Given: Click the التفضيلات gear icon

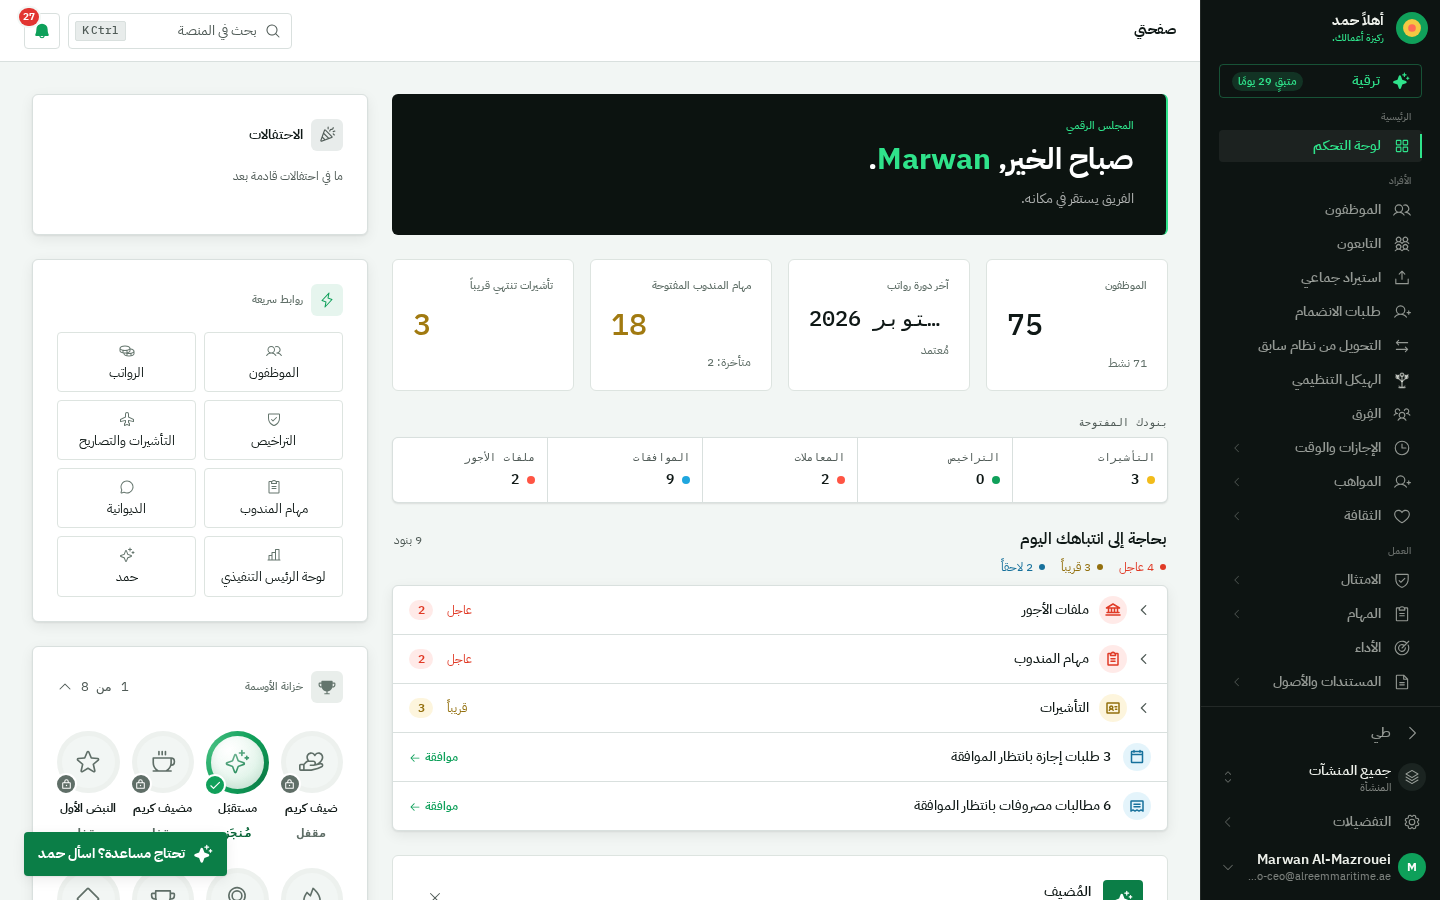Looking at the screenshot, I should pyautogui.click(x=1412, y=822).
